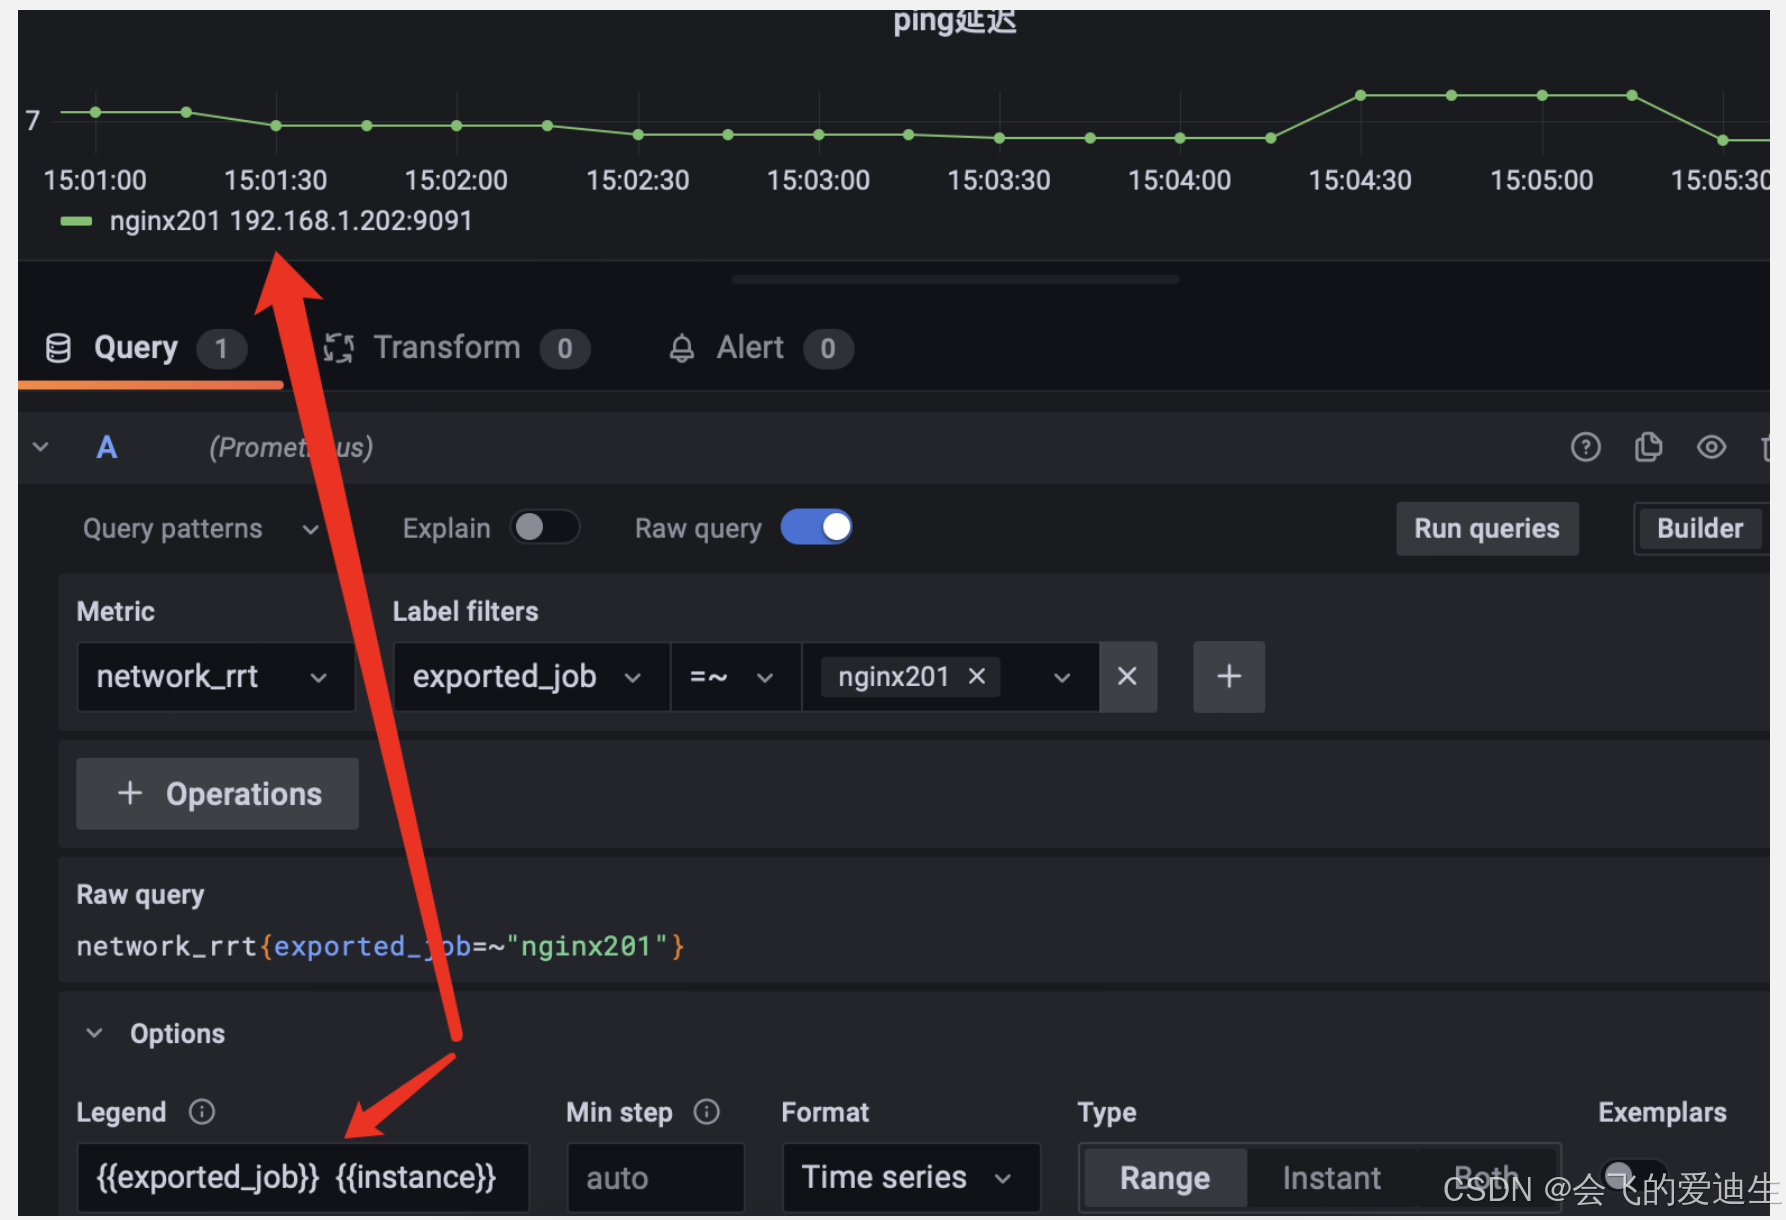Screen dimensions: 1786x1220
Task: Delete the exported_job label filter
Action: (x=1127, y=677)
